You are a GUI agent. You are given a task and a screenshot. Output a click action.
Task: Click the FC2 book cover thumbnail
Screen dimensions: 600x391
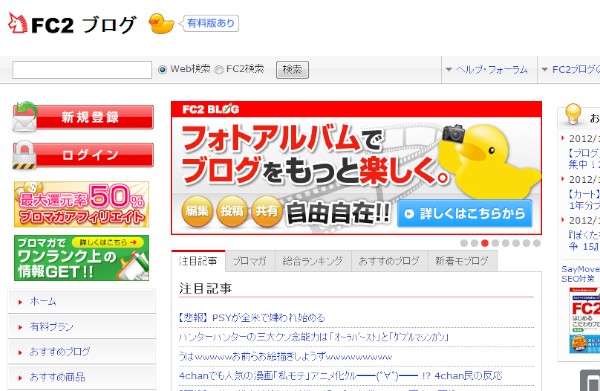coord(585,320)
